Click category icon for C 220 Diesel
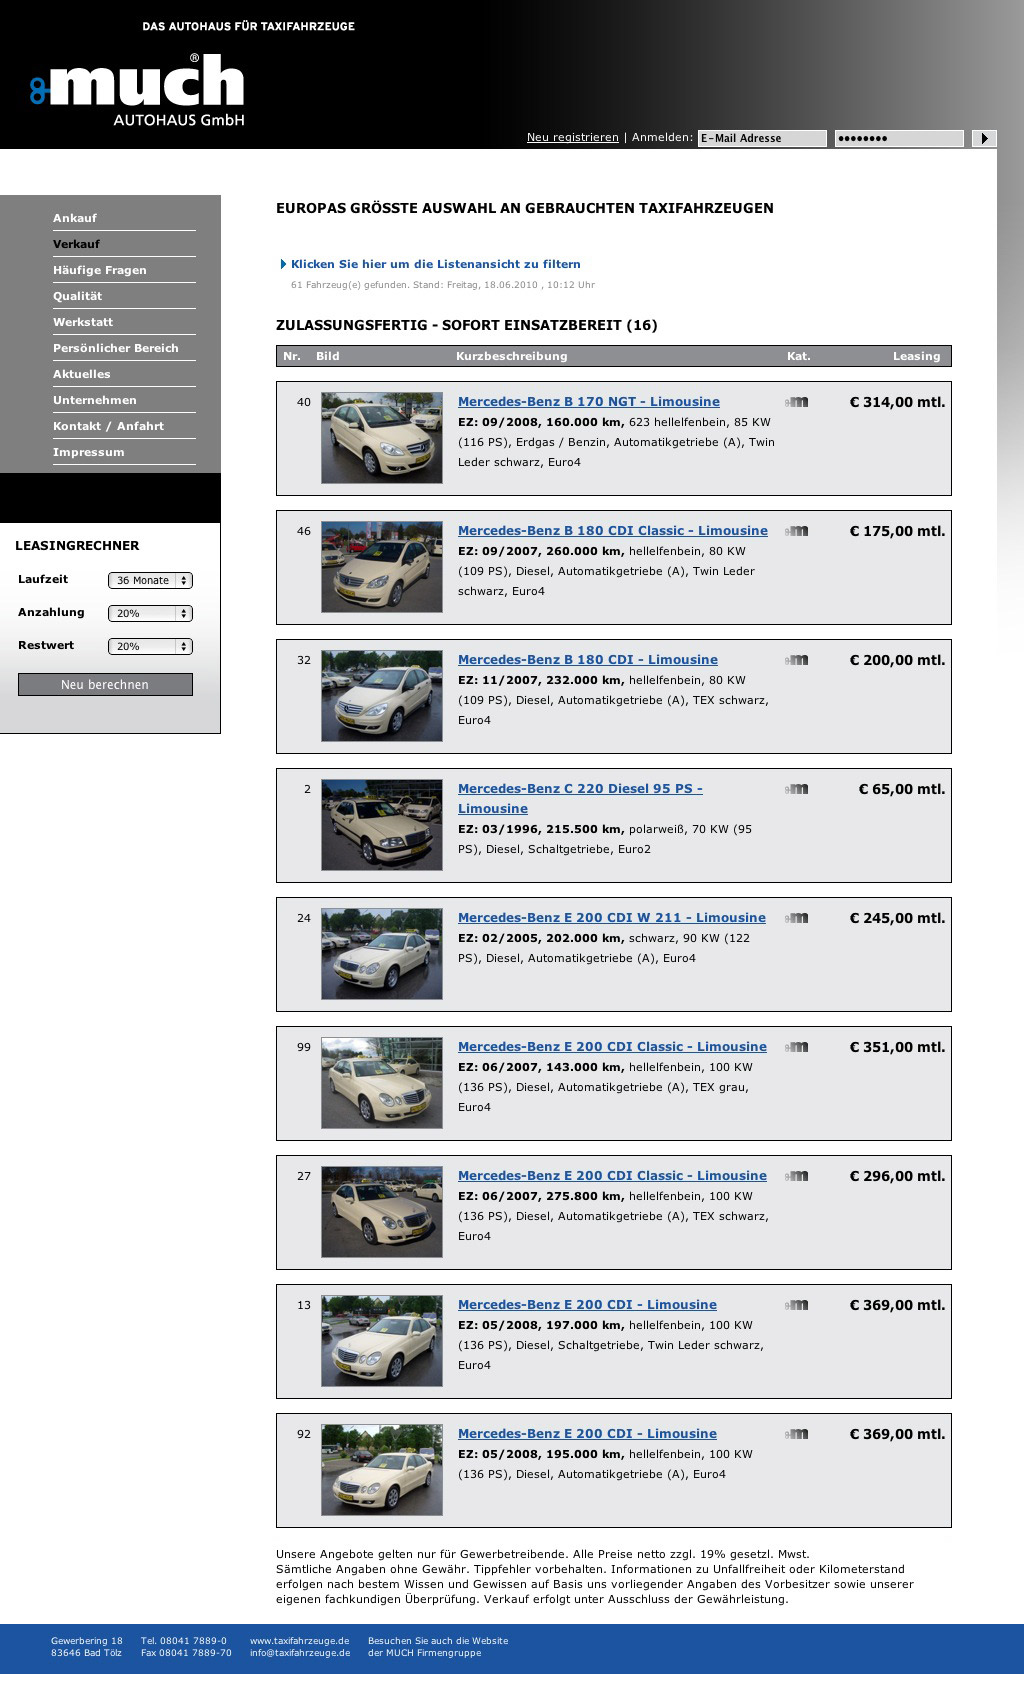The image size is (1024, 1683). click(x=796, y=789)
